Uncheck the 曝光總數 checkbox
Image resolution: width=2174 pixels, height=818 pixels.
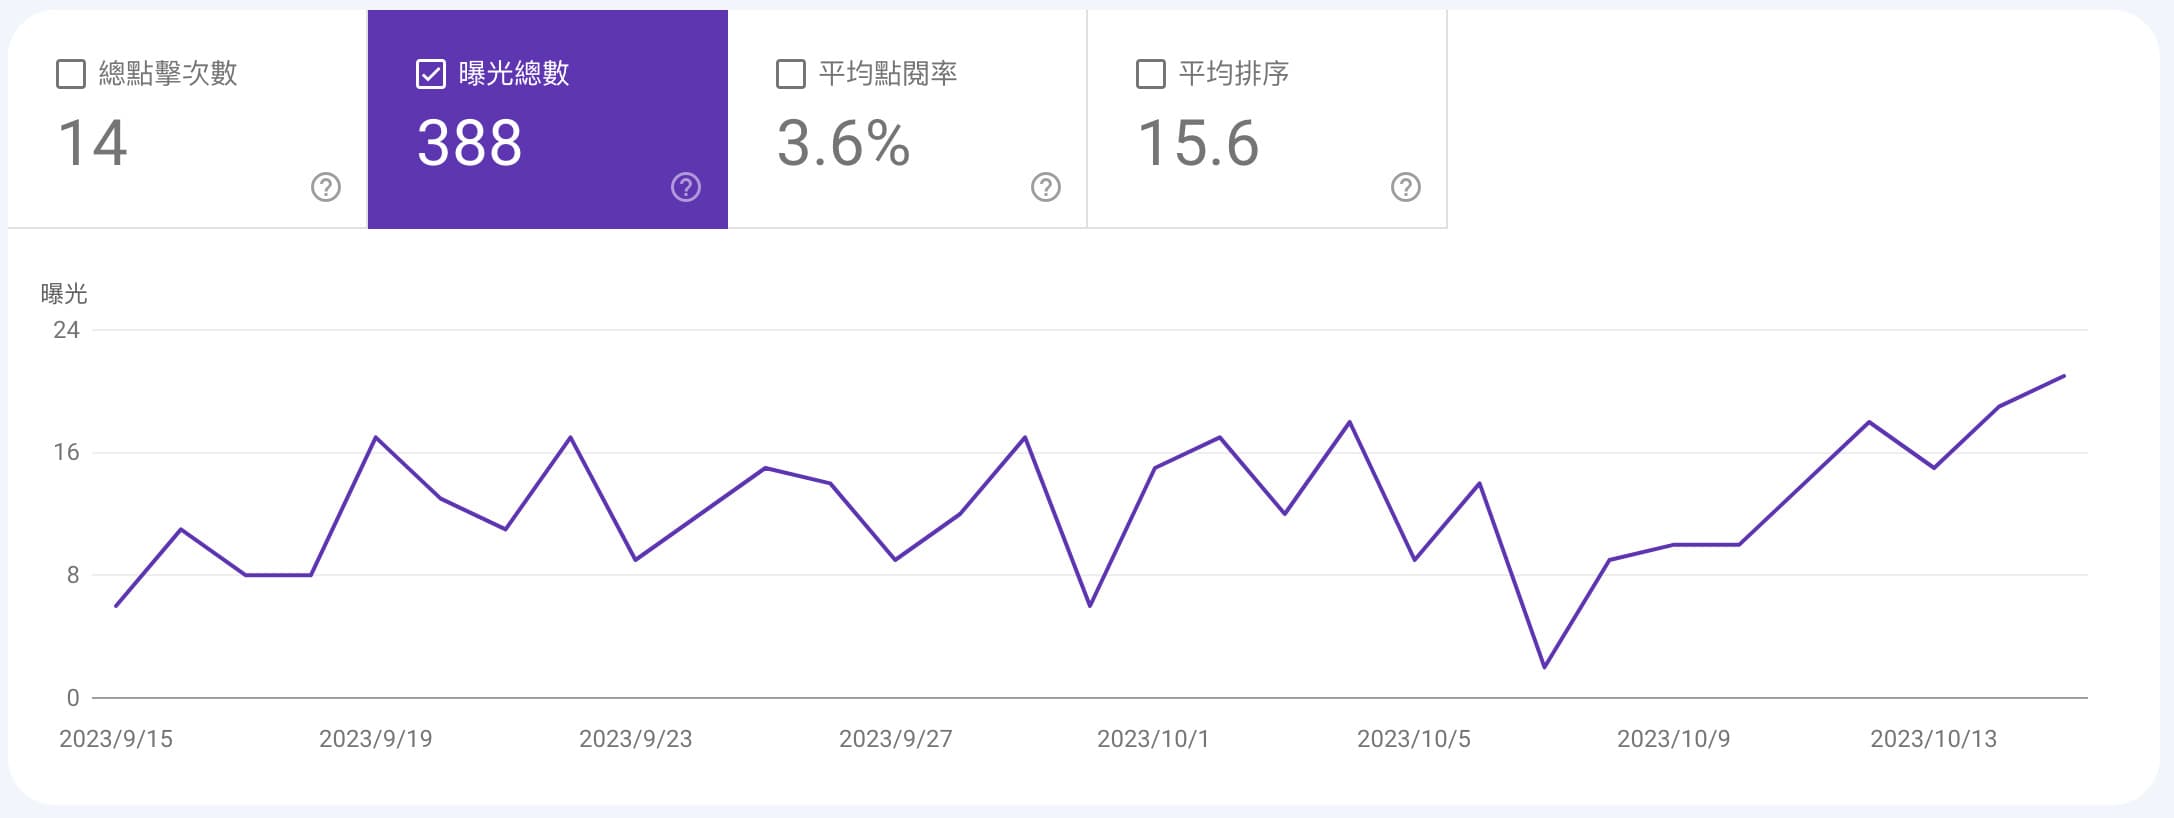(x=431, y=74)
